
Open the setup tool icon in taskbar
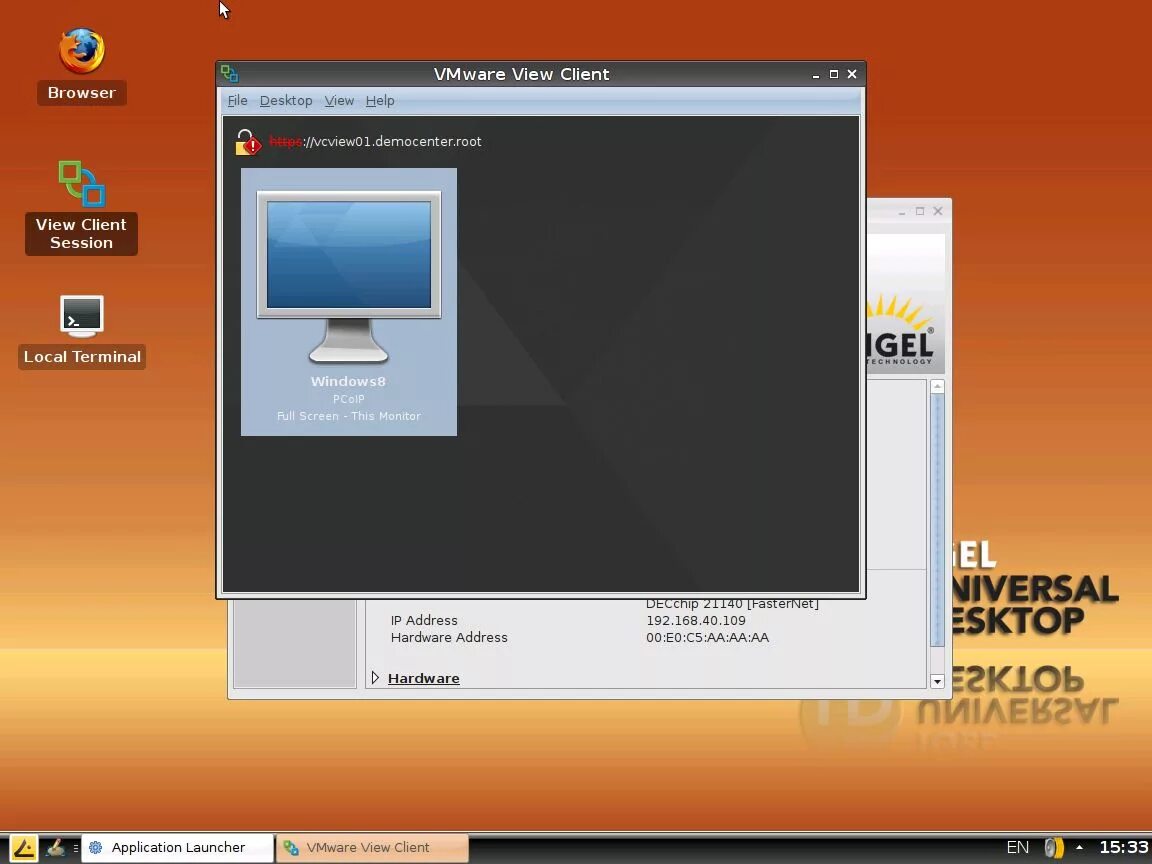click(55, 848)
